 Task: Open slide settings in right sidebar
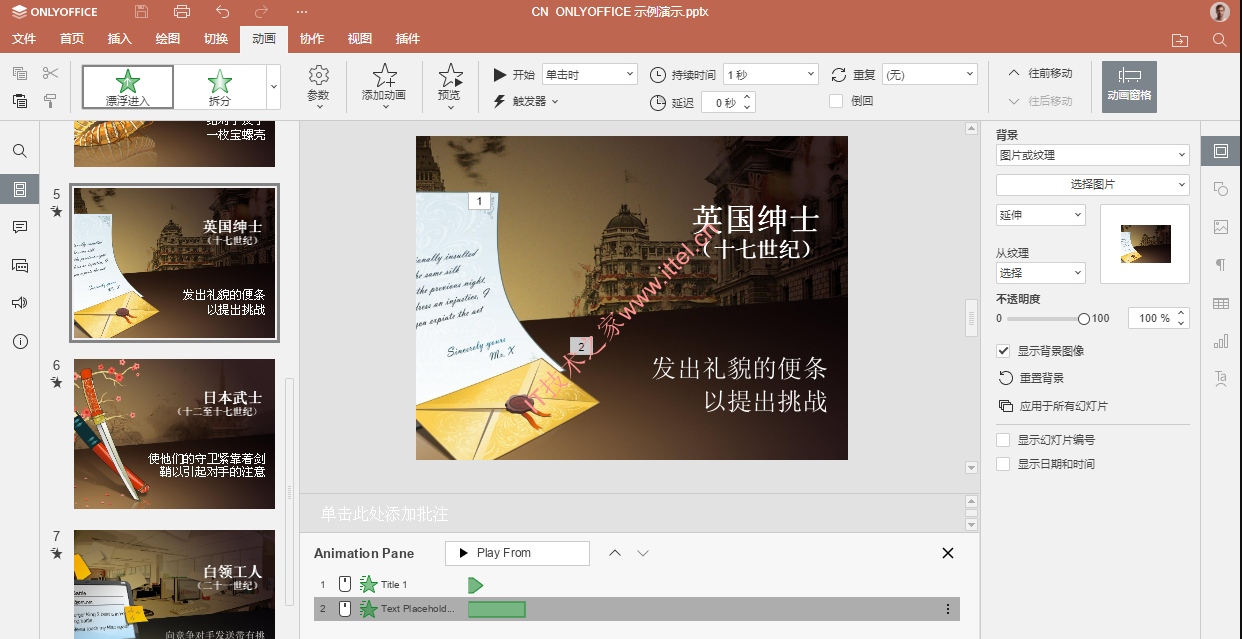[1221, 151]
